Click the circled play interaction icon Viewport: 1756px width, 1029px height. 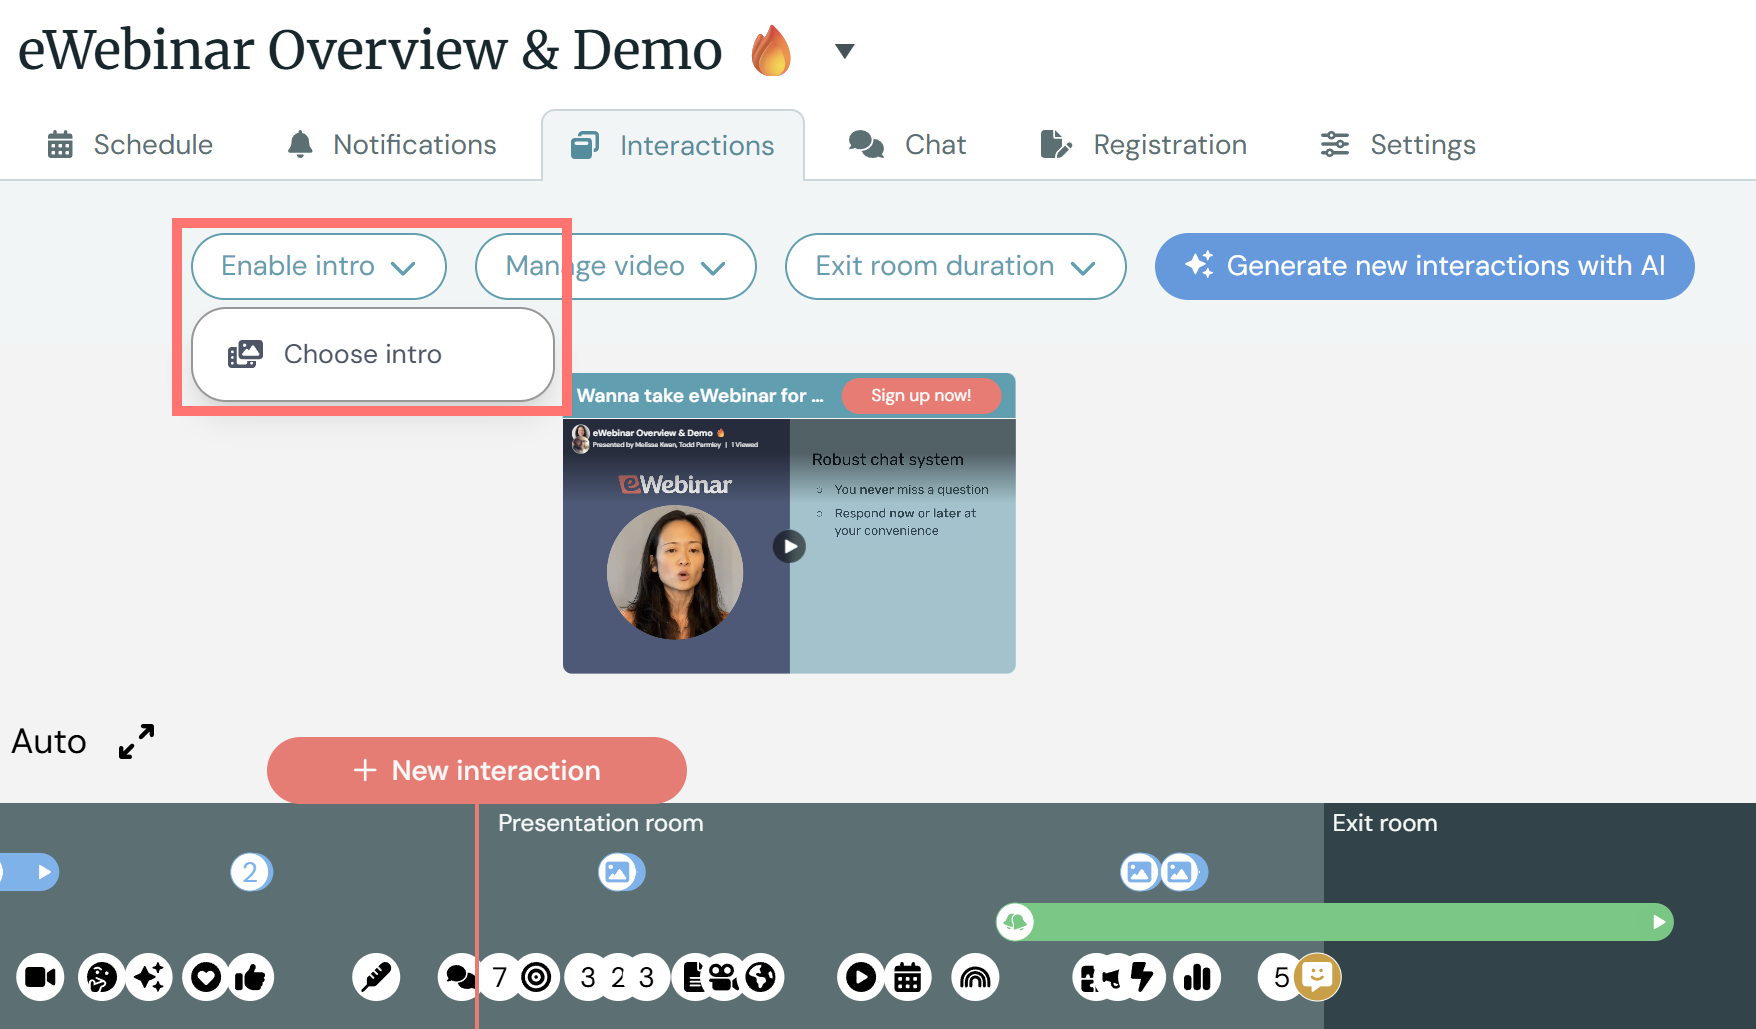point(861,977)
